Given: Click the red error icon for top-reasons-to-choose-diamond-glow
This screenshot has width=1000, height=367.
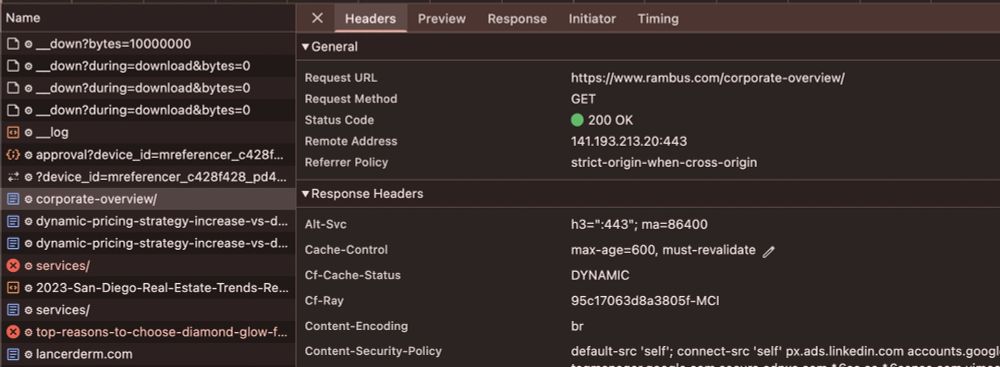Looking at the screenshot, I should click(x=13, y=332).
